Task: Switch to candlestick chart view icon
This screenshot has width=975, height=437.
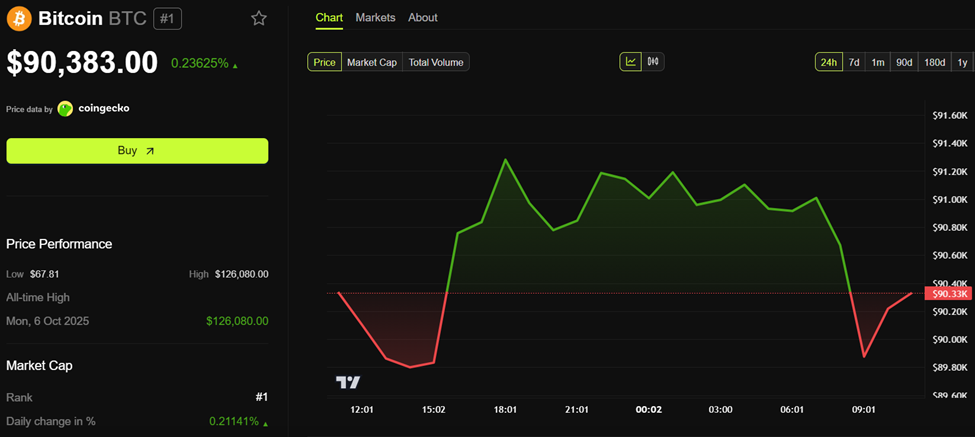Action: click(653, 62)
